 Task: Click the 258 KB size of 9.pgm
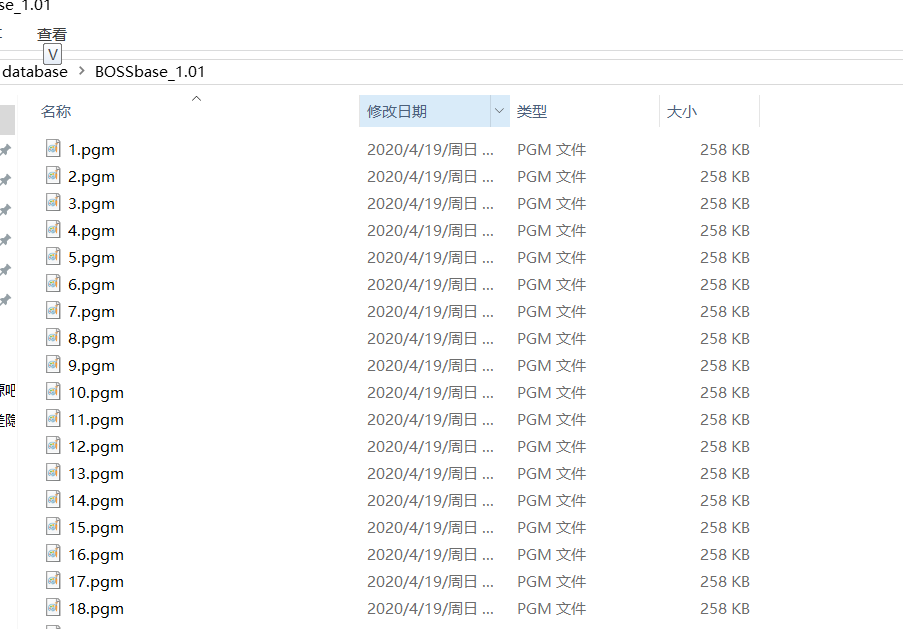point(724,366)
